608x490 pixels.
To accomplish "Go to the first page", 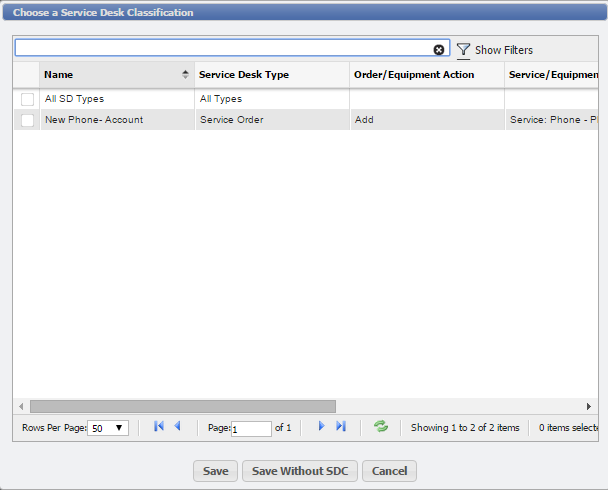I will pyautogui.click(x=159, y=427).
